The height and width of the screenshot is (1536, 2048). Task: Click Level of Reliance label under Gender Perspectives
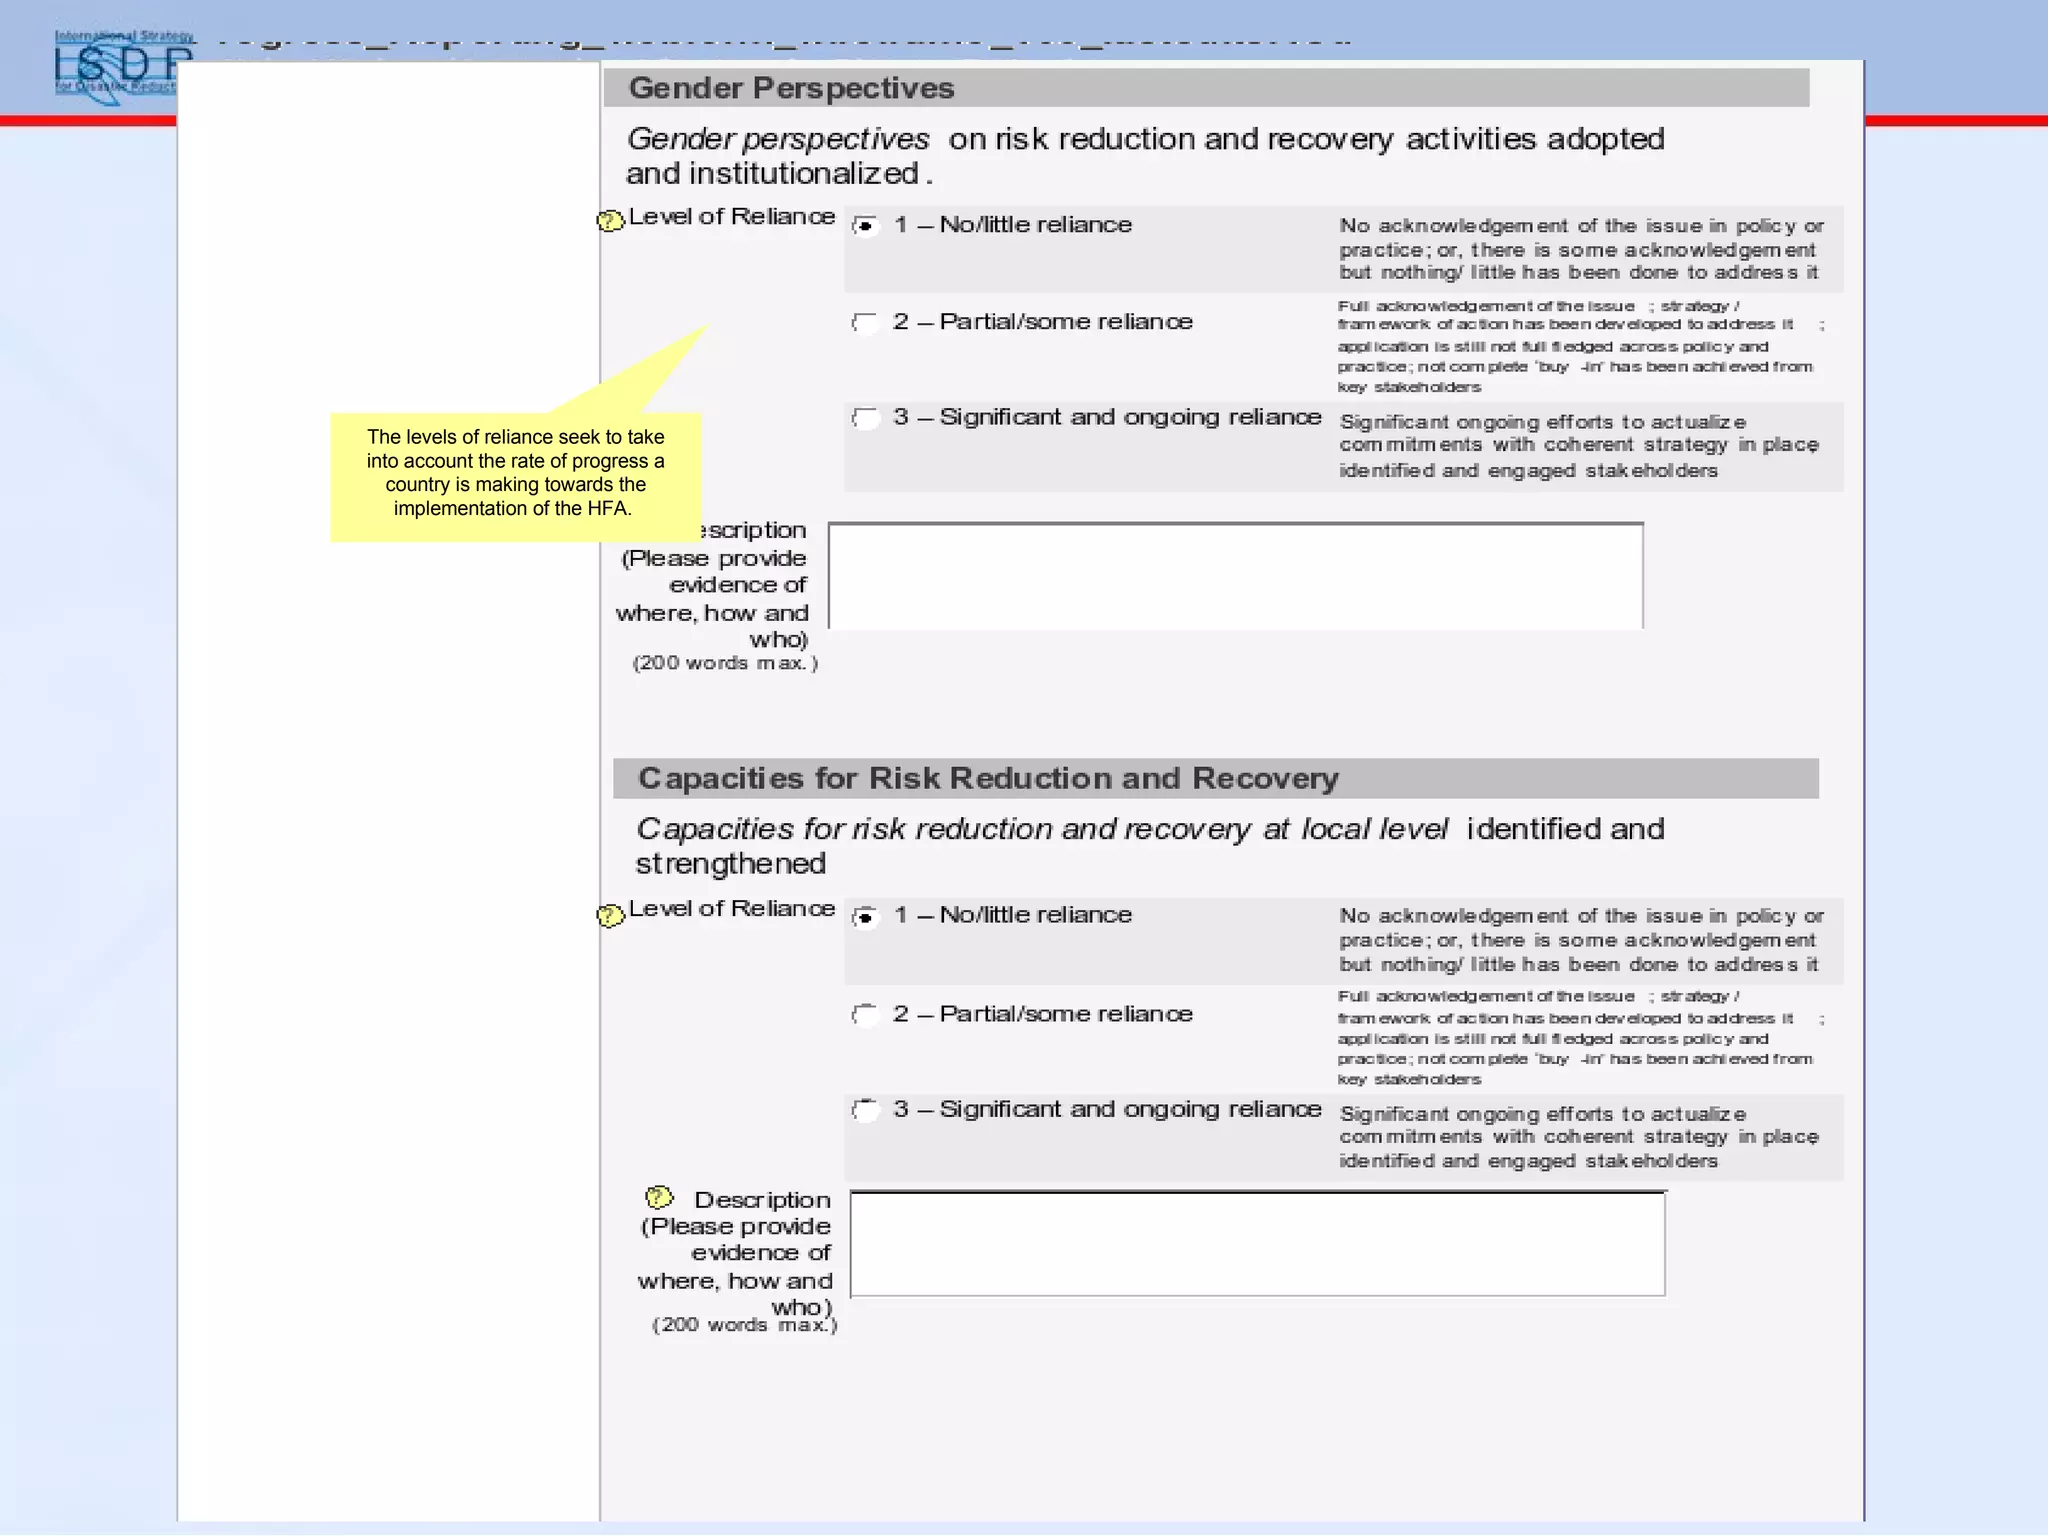(731, 217)
